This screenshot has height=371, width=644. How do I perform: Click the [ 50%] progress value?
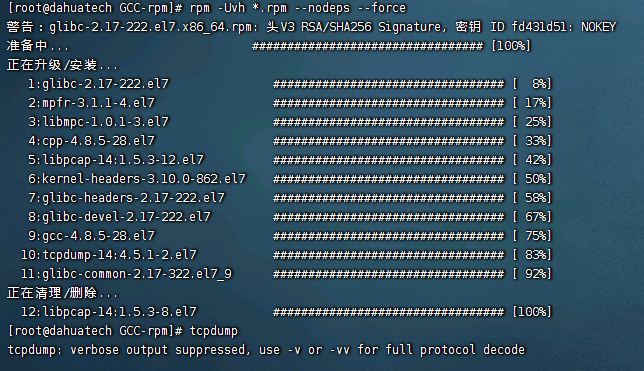click(532, 179)
